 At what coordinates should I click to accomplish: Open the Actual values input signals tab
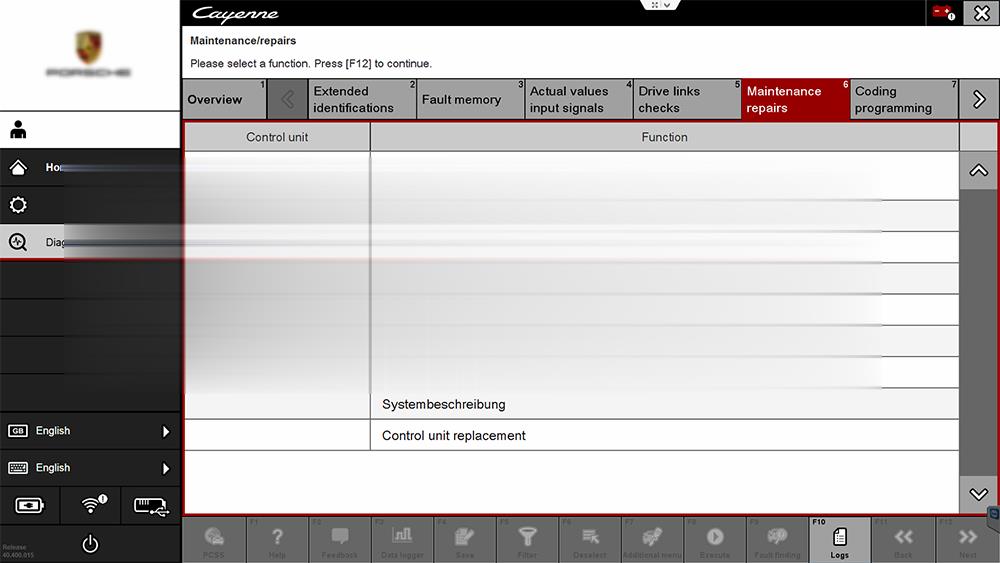point(579,99)
